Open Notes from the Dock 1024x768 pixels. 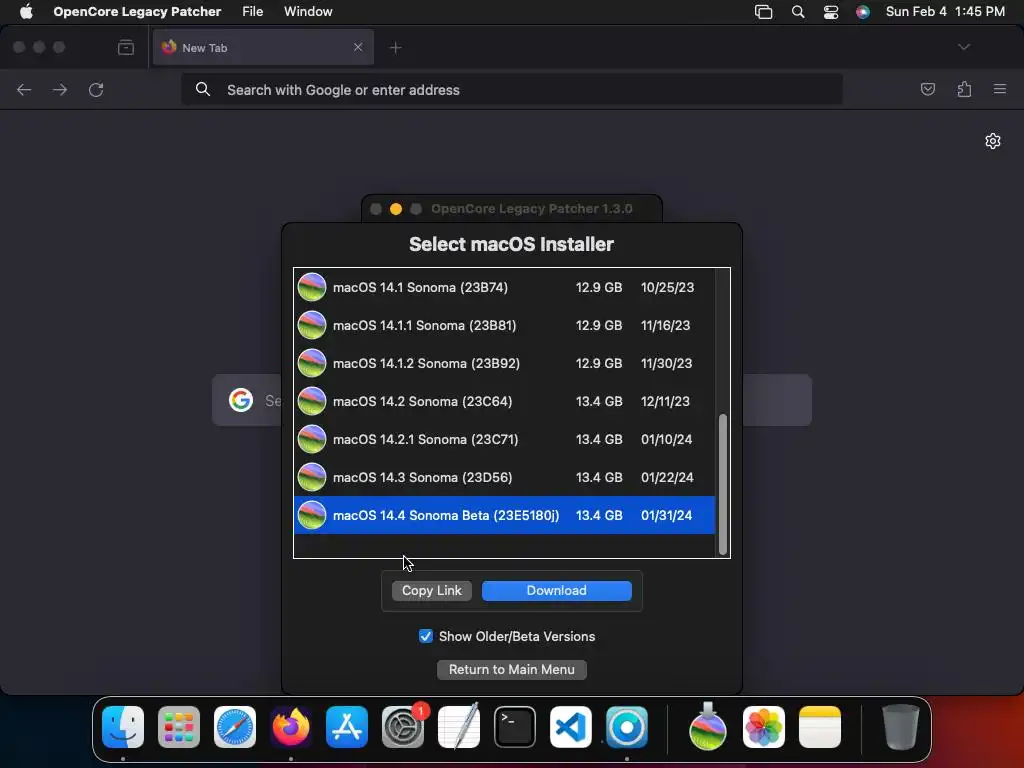(820, 727)
